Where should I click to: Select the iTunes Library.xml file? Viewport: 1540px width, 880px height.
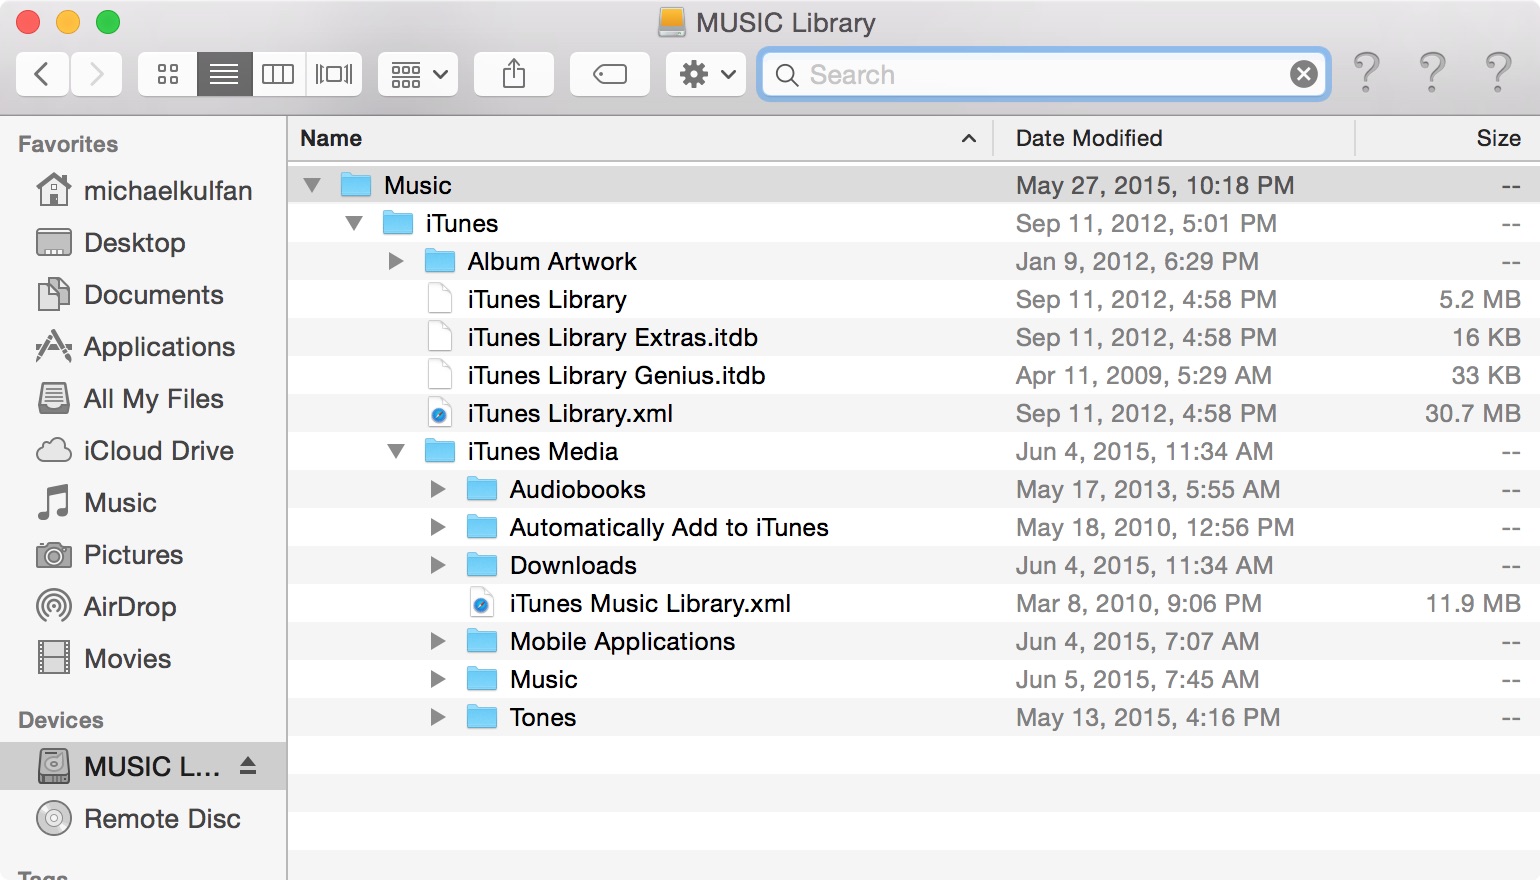coord(914,414)
